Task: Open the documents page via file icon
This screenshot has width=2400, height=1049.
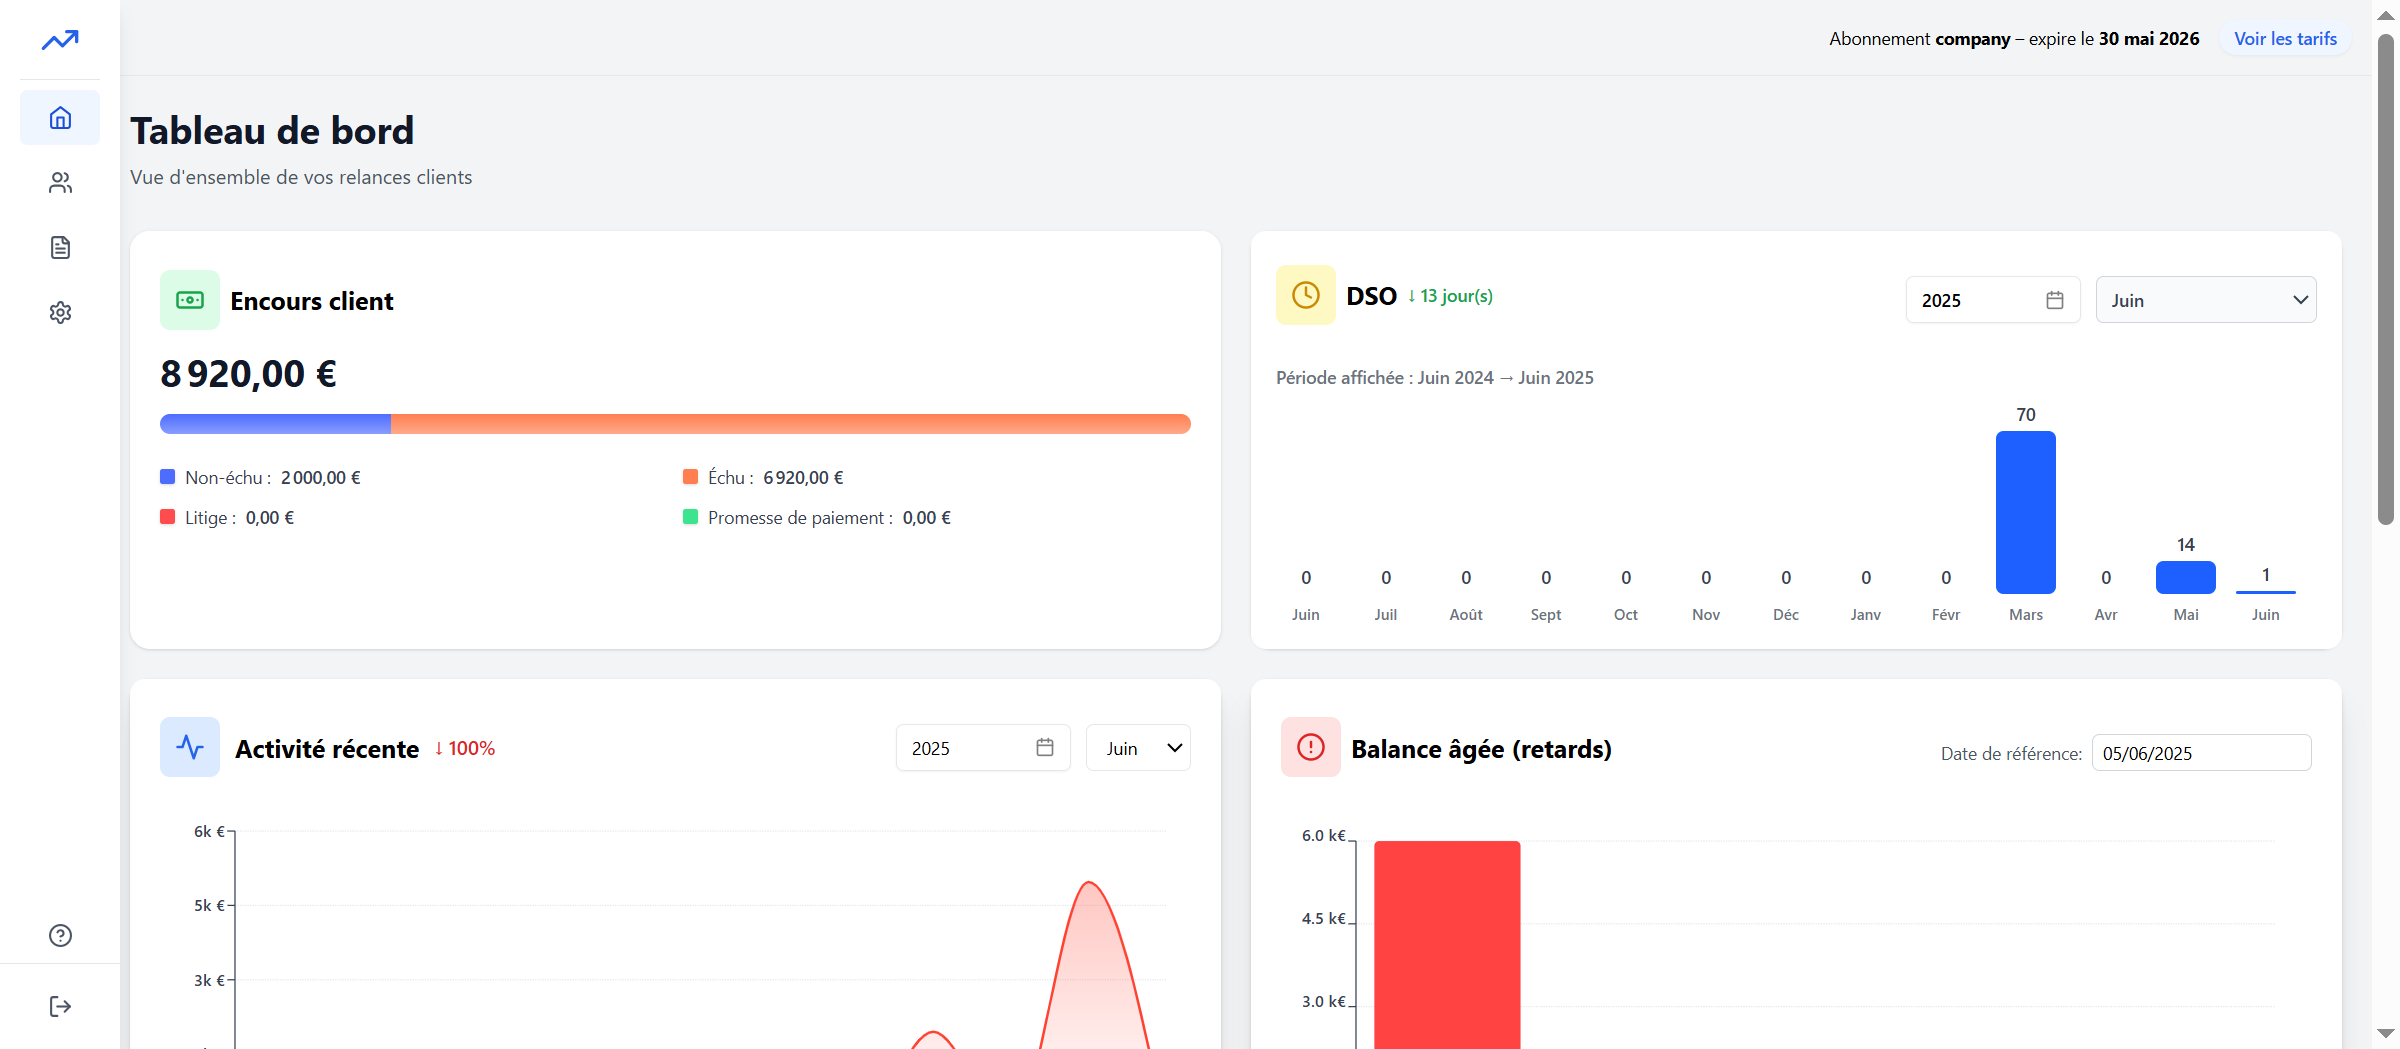Action: (60, 248)
